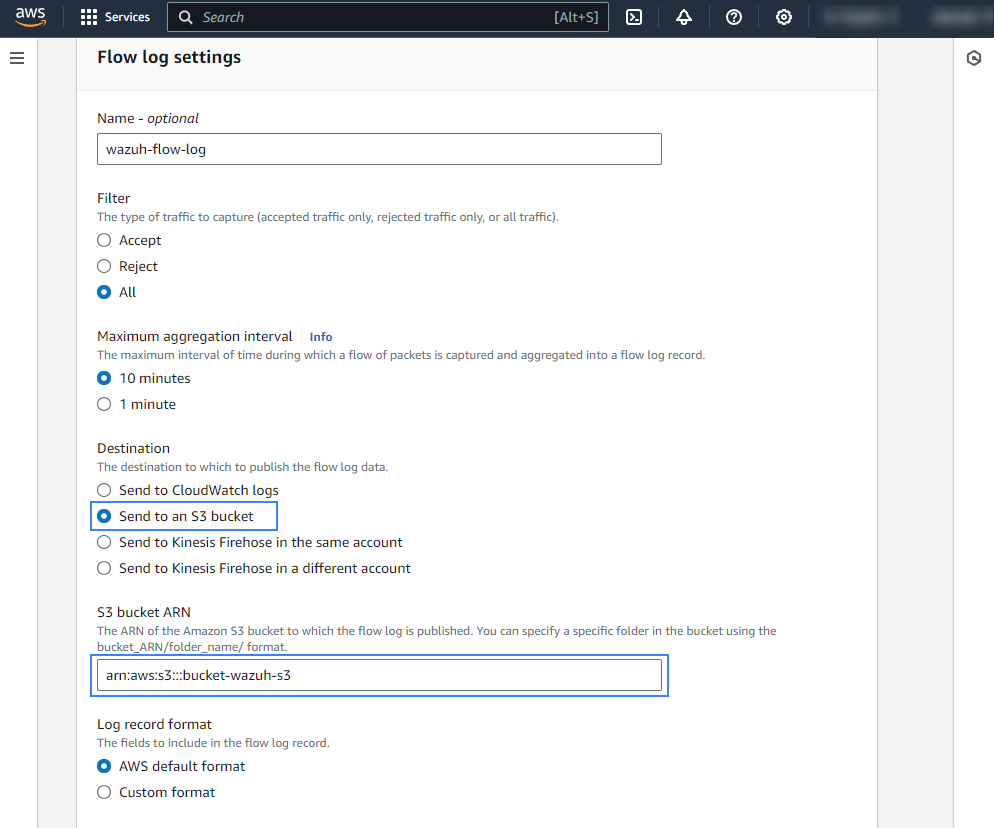Viewport: 994px width, 828px height.
Task: Open the notifications bell
Action: coord(684,17)
